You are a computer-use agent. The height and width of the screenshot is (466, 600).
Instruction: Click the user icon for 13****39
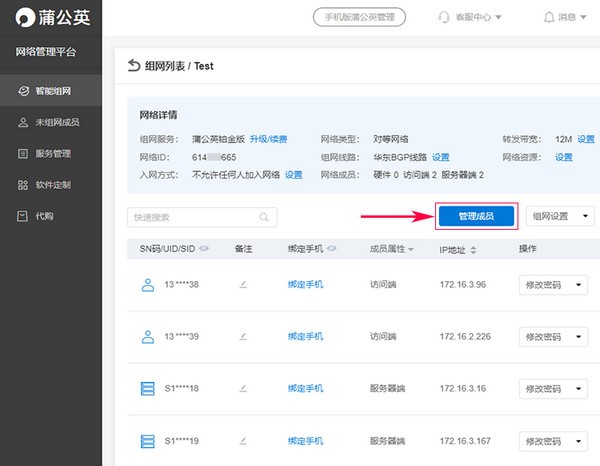(147, 337)
